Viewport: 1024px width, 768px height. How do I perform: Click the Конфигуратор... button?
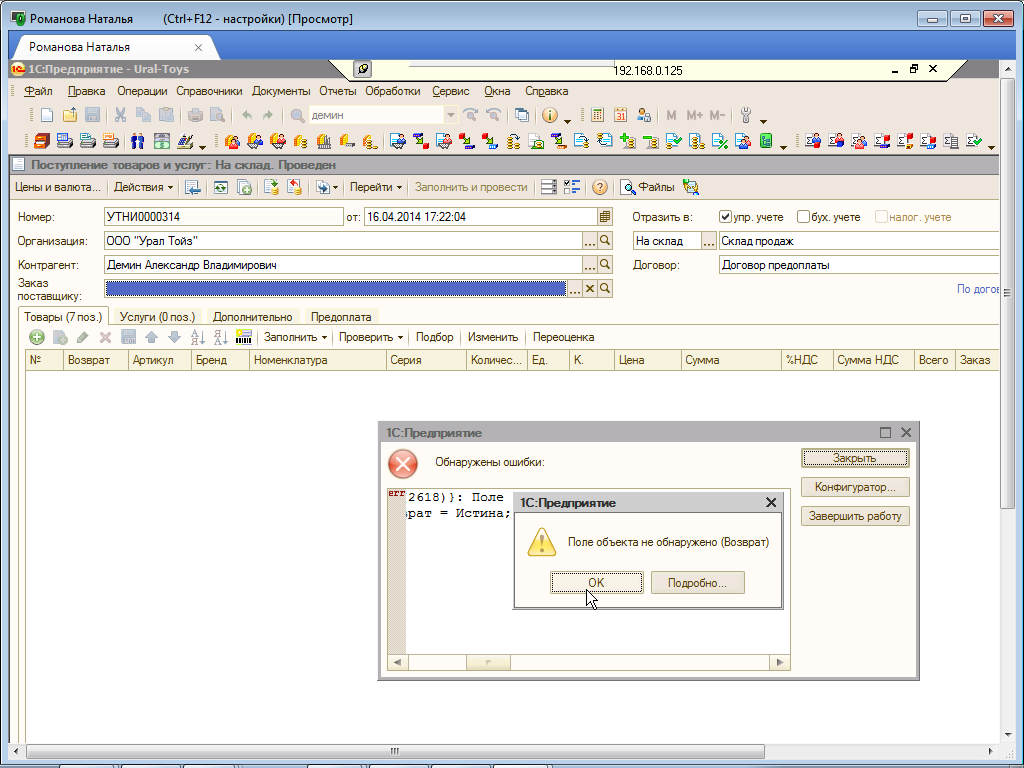pyautogui.click(x=855, y=487)
